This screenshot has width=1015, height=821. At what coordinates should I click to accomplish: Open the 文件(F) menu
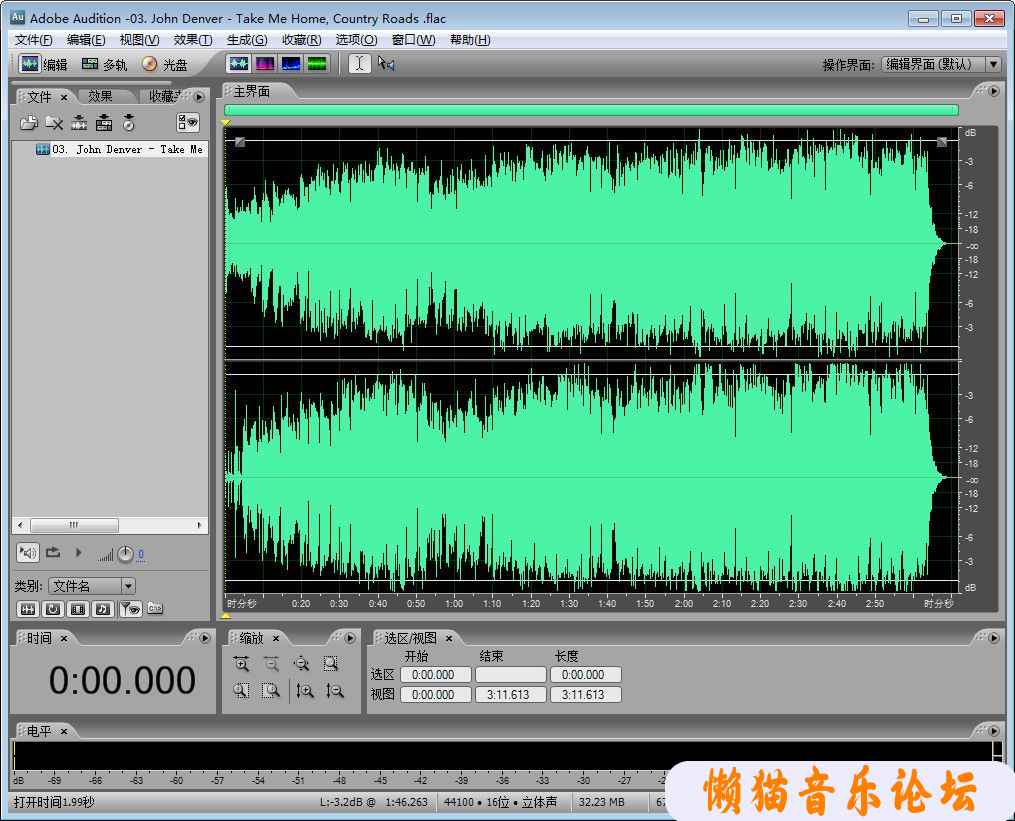34,40
